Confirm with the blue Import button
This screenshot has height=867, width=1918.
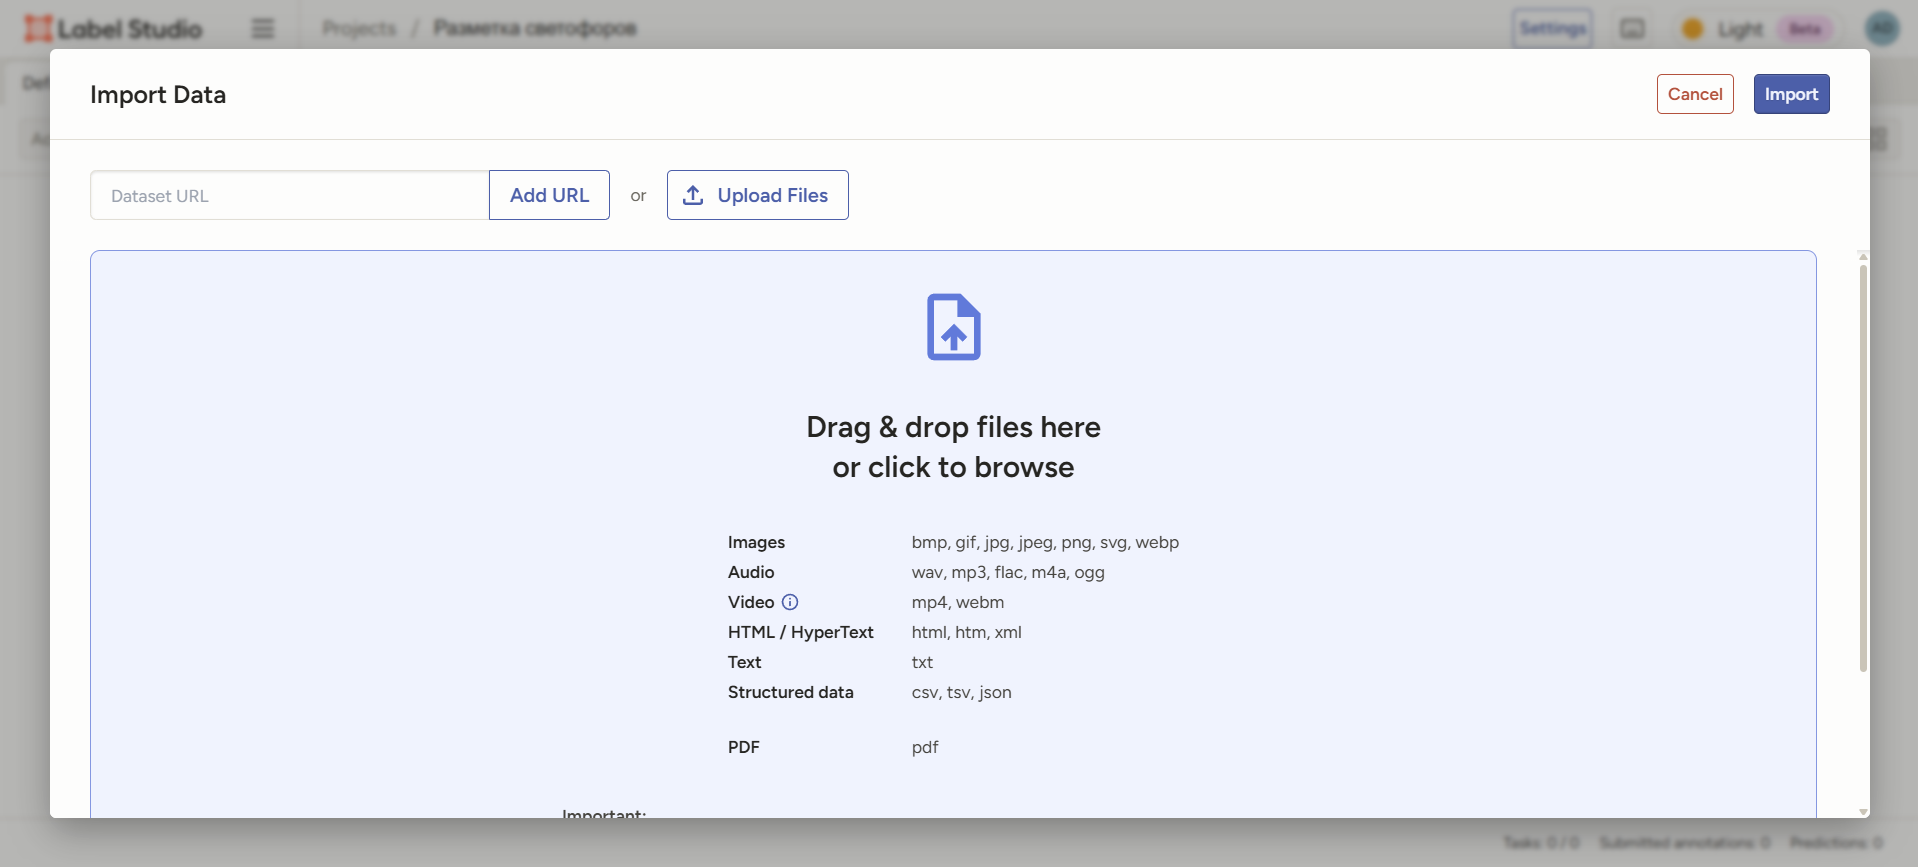click(x=1790, y=94)
